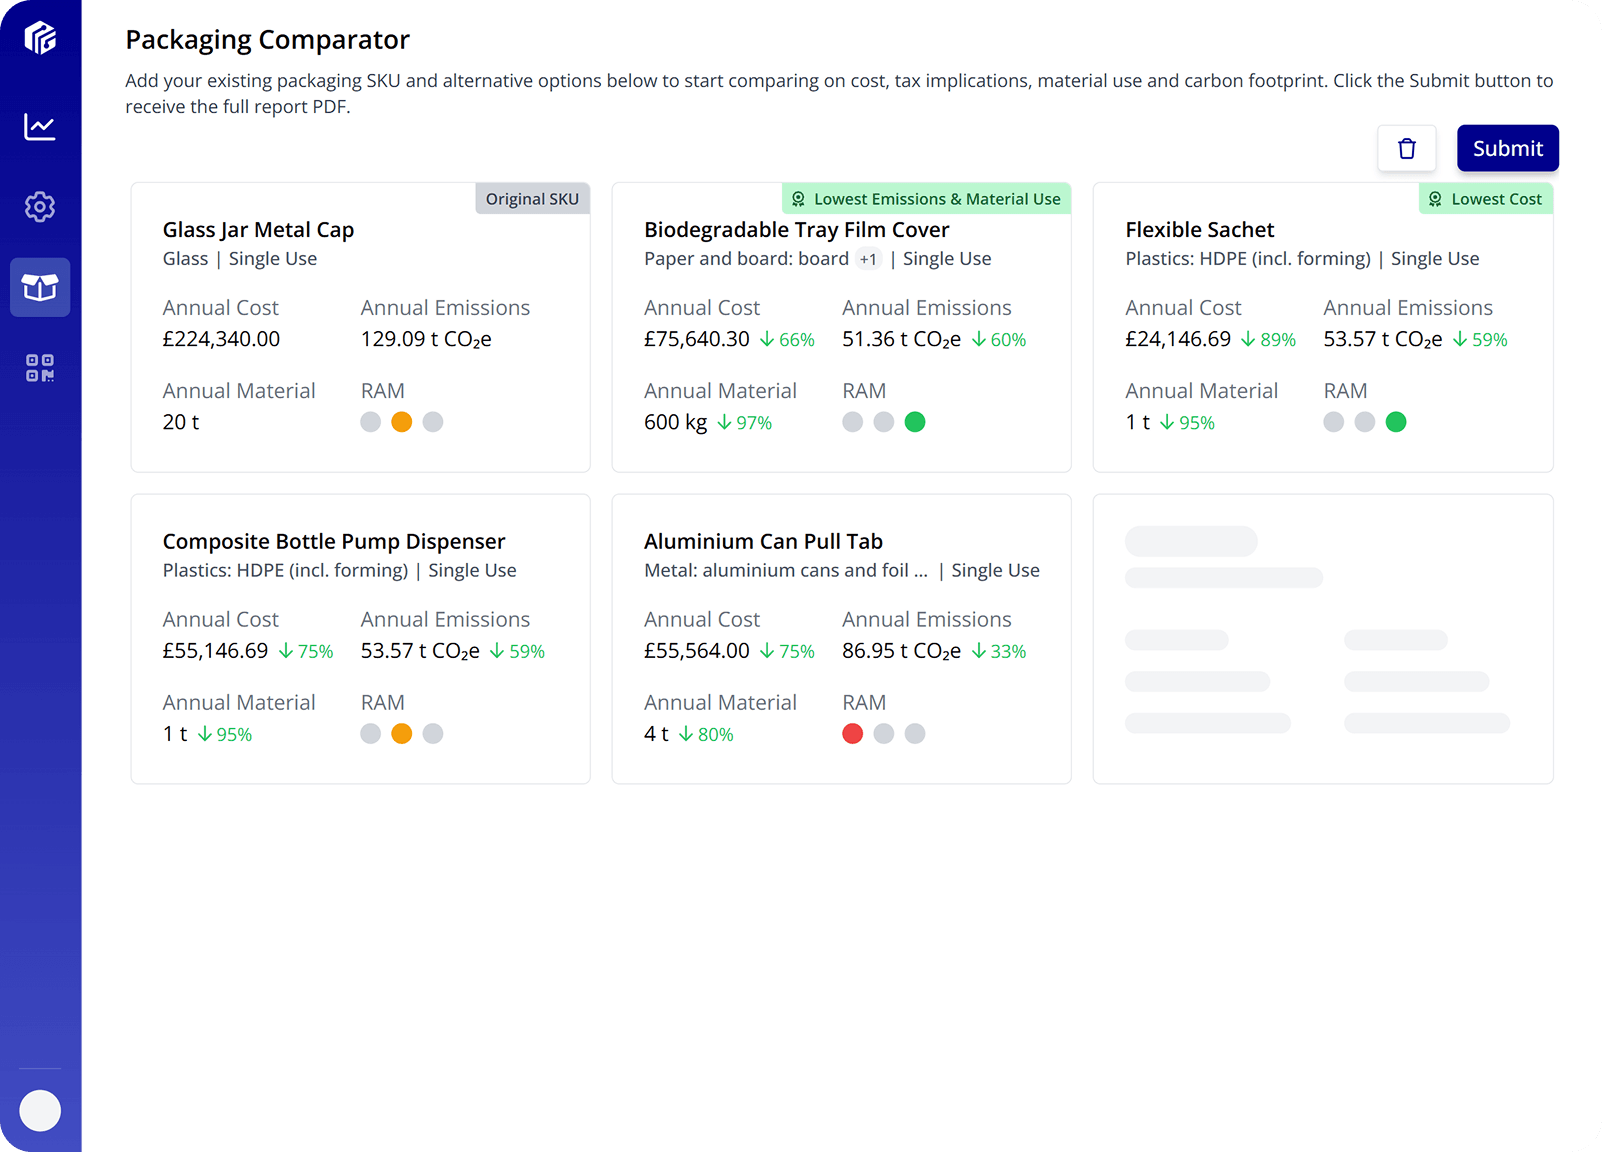Open the QR code sidebar icon
Viewport: 1602px width, 1152px height.
[40, 368]
